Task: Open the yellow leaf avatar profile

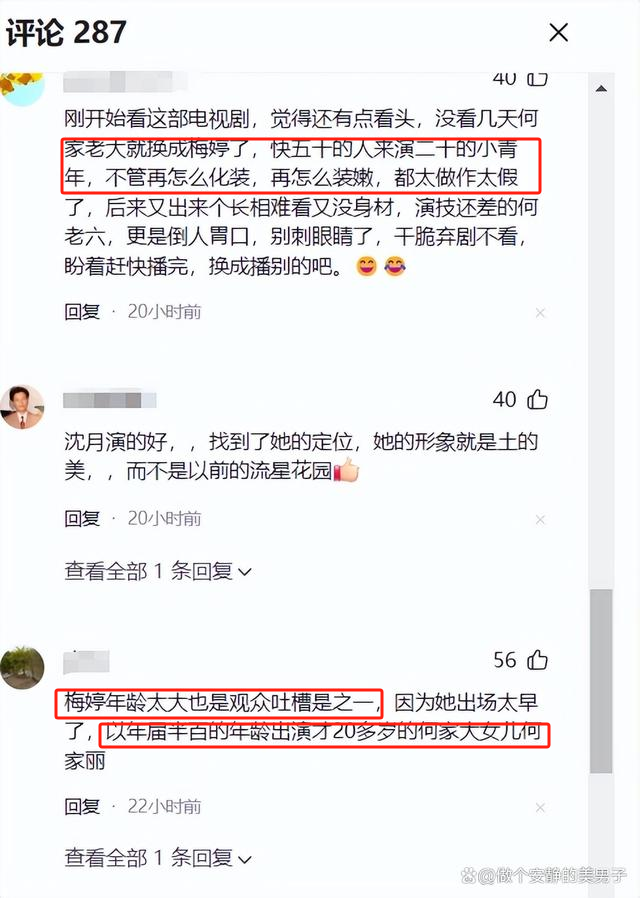Action: click(22, 89)
